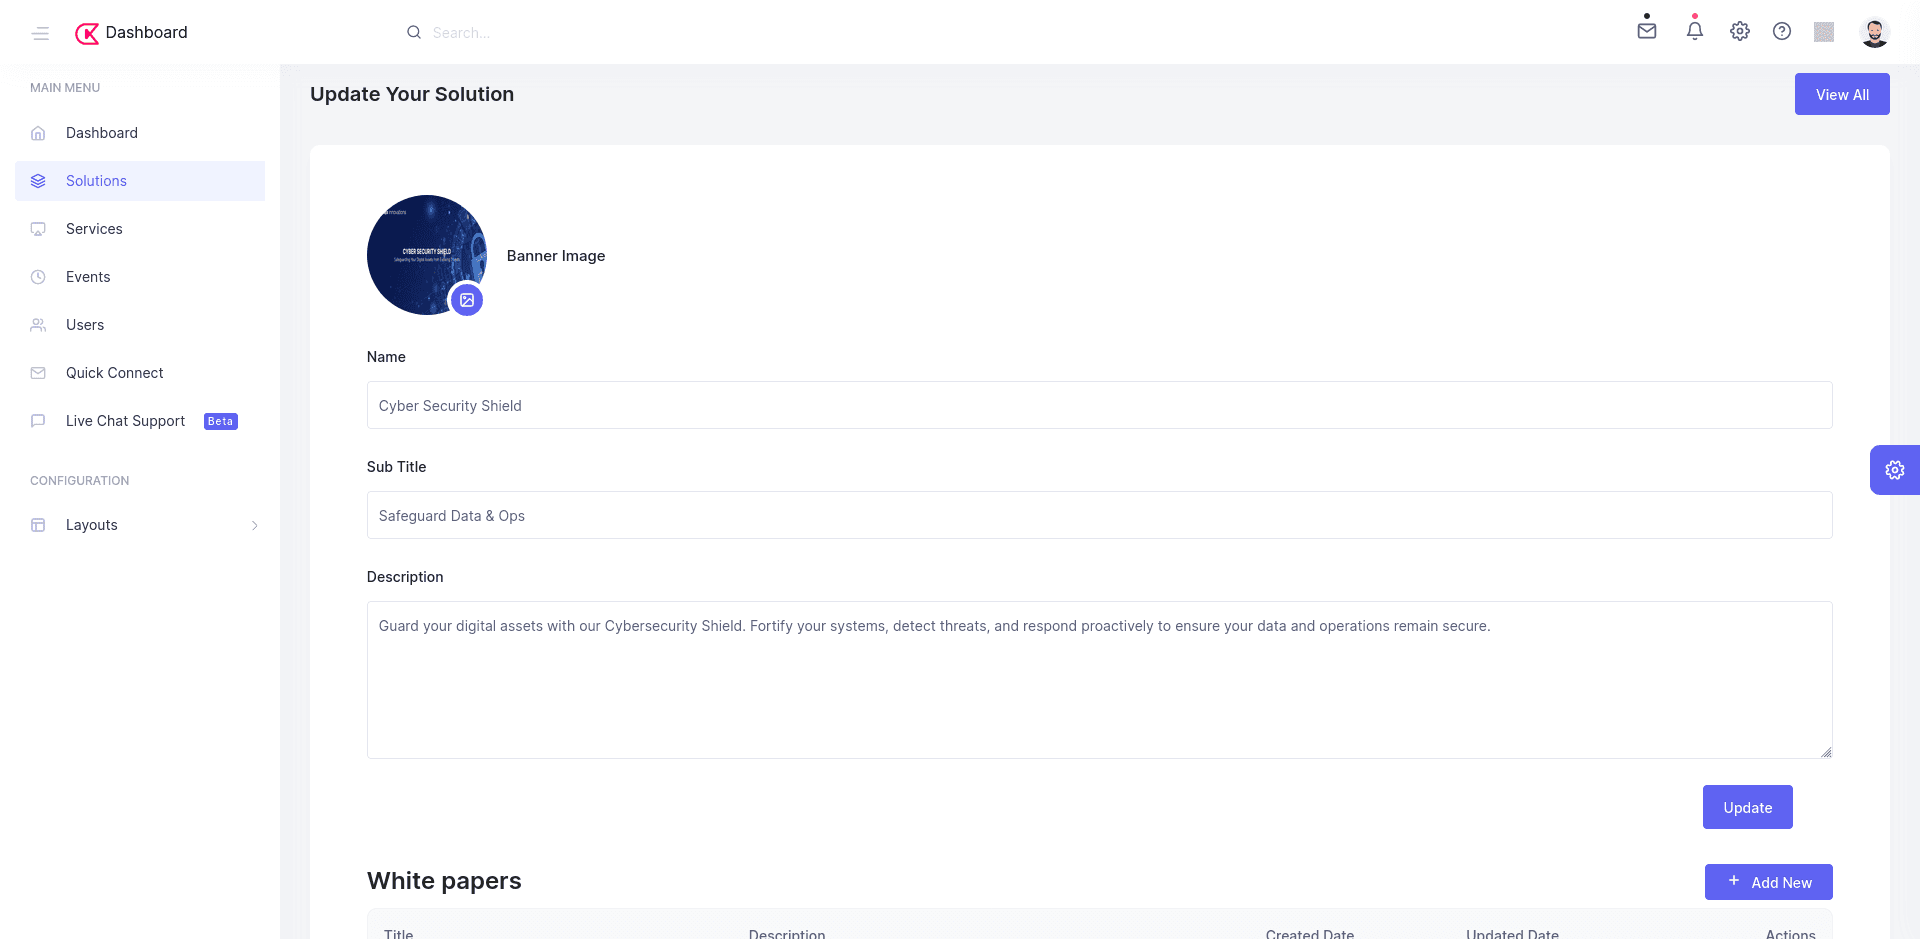
Task: Click the Dashboard logo
Action: [131, 33]
